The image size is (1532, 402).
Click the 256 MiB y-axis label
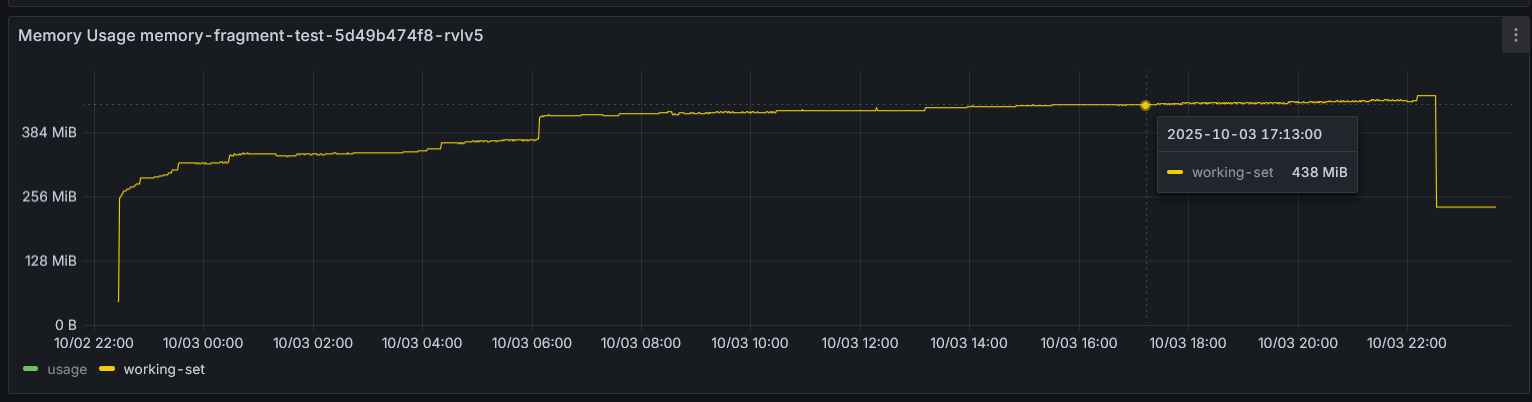[50, 197]
